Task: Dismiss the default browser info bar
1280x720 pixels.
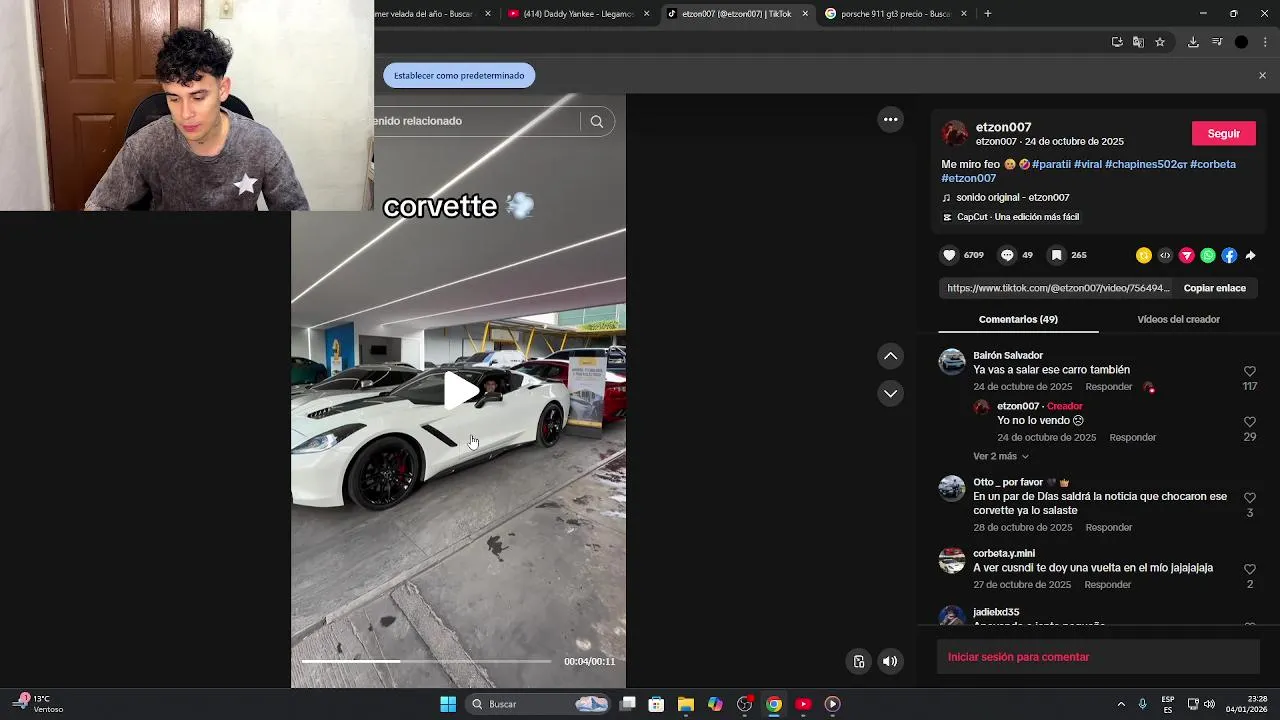Action: [1262, 75]
